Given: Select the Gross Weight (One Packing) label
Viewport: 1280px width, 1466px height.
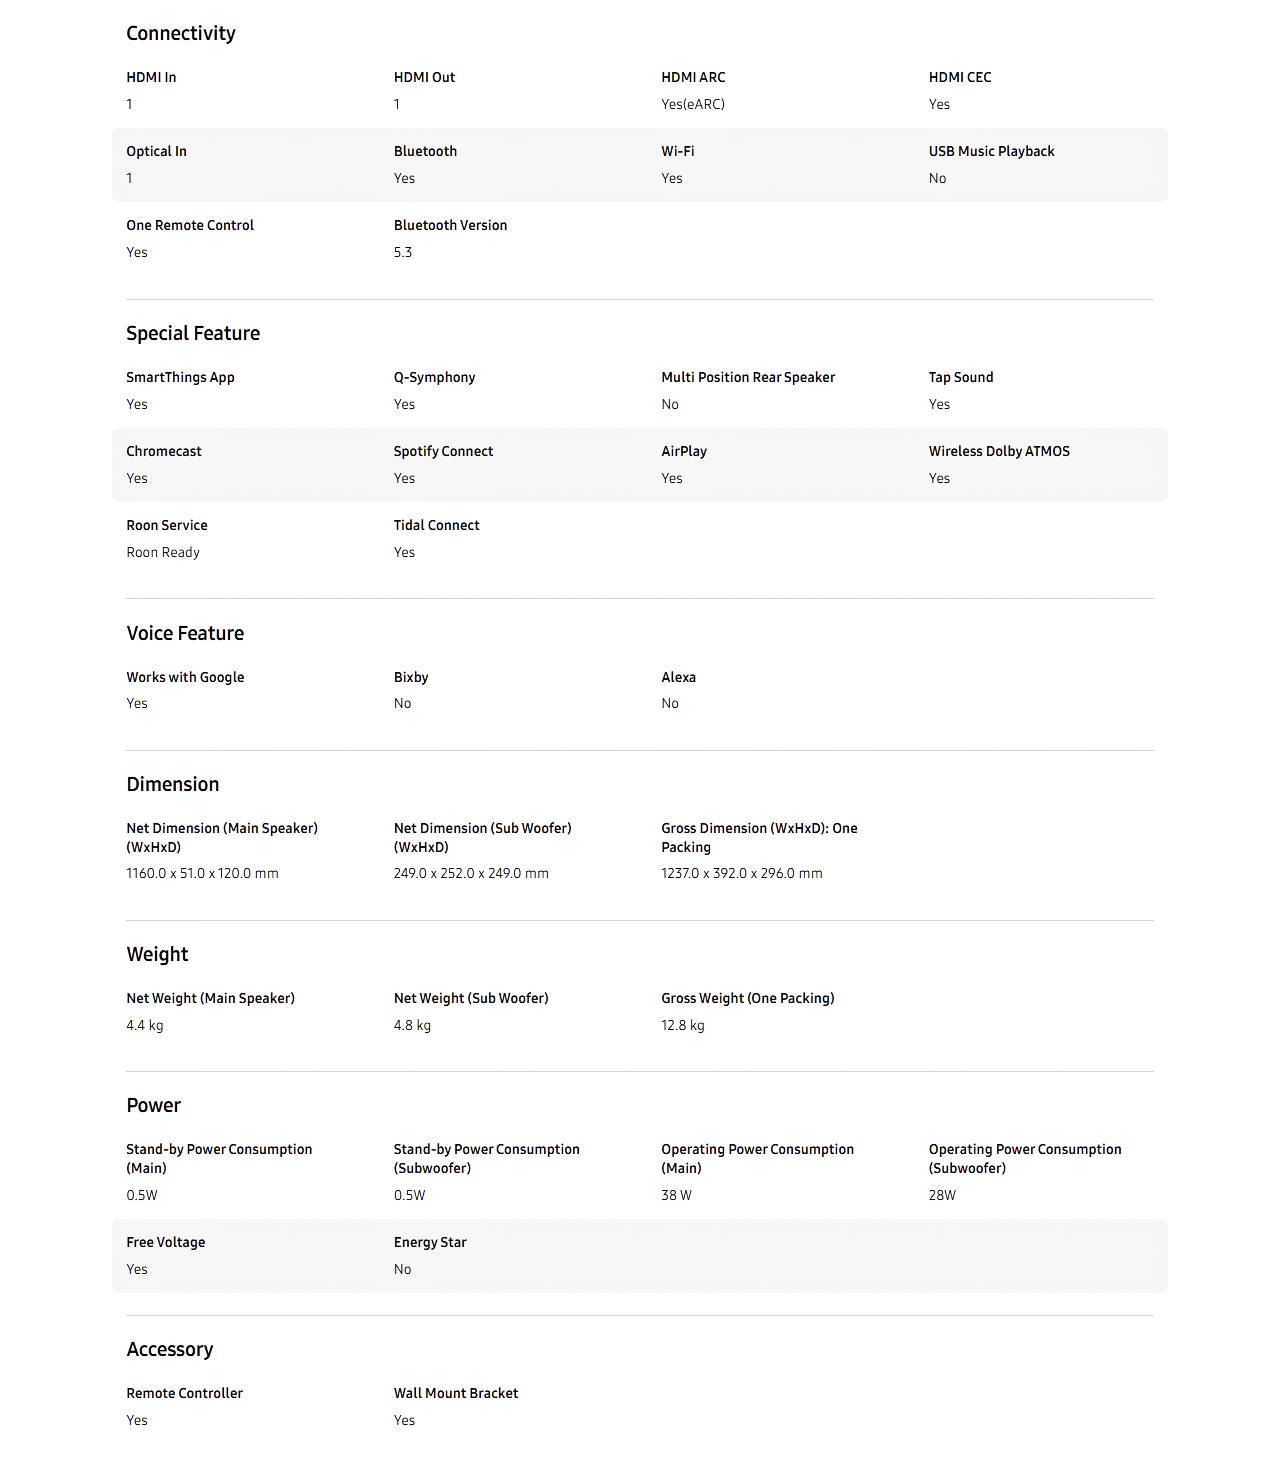Looking at the screenshot, I should (747, 998).
